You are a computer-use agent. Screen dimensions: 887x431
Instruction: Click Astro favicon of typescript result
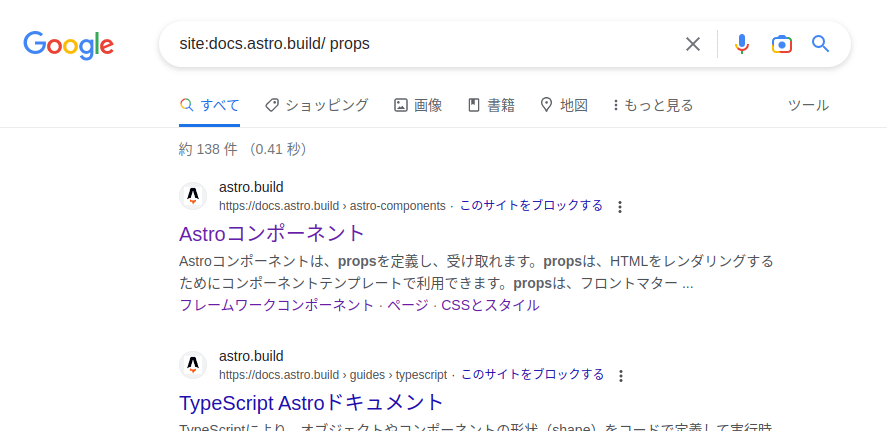[x=193, y=365]
